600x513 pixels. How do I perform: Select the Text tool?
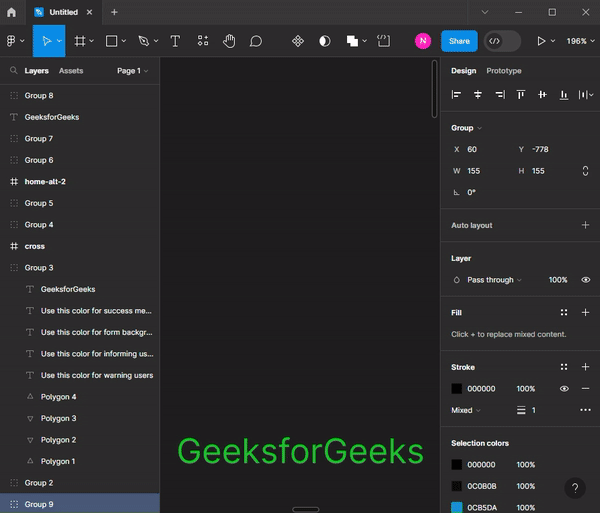175,41
